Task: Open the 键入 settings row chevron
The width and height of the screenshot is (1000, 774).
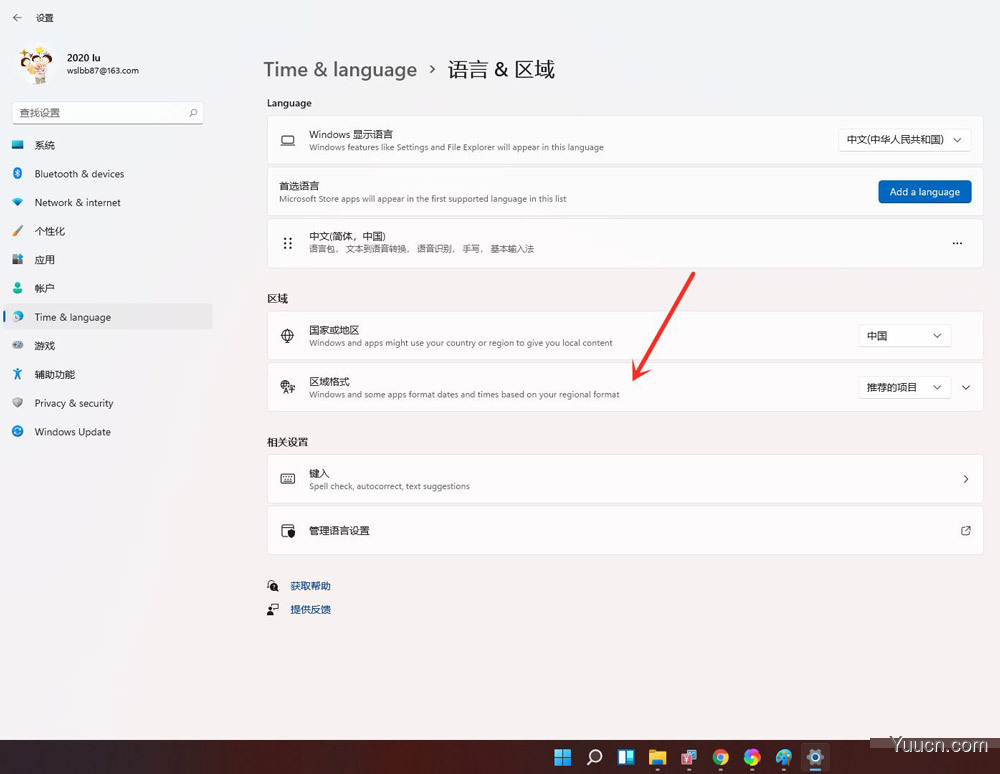Action: point(966,479)
